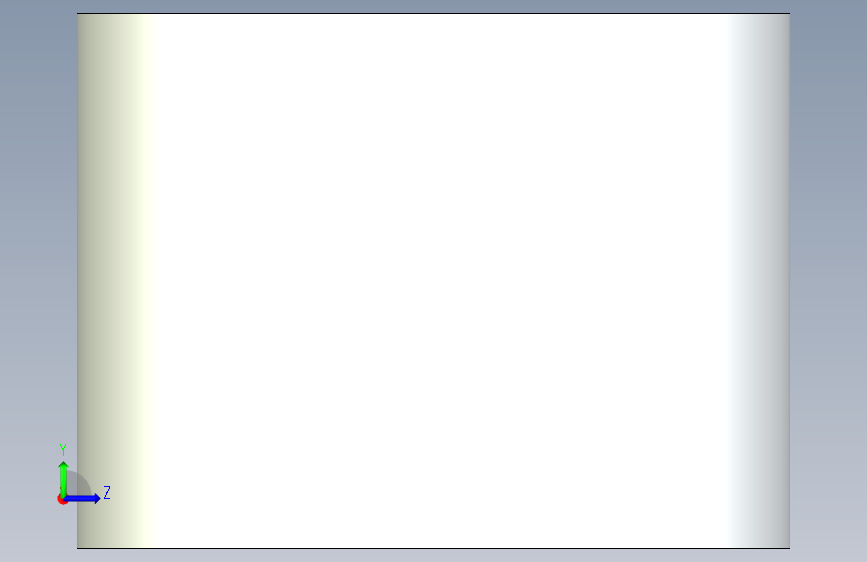Image resolution: width=867 pixels, height=562 pixels.
Task: Click the green Y axis label
Action: [x=63, y=450]
